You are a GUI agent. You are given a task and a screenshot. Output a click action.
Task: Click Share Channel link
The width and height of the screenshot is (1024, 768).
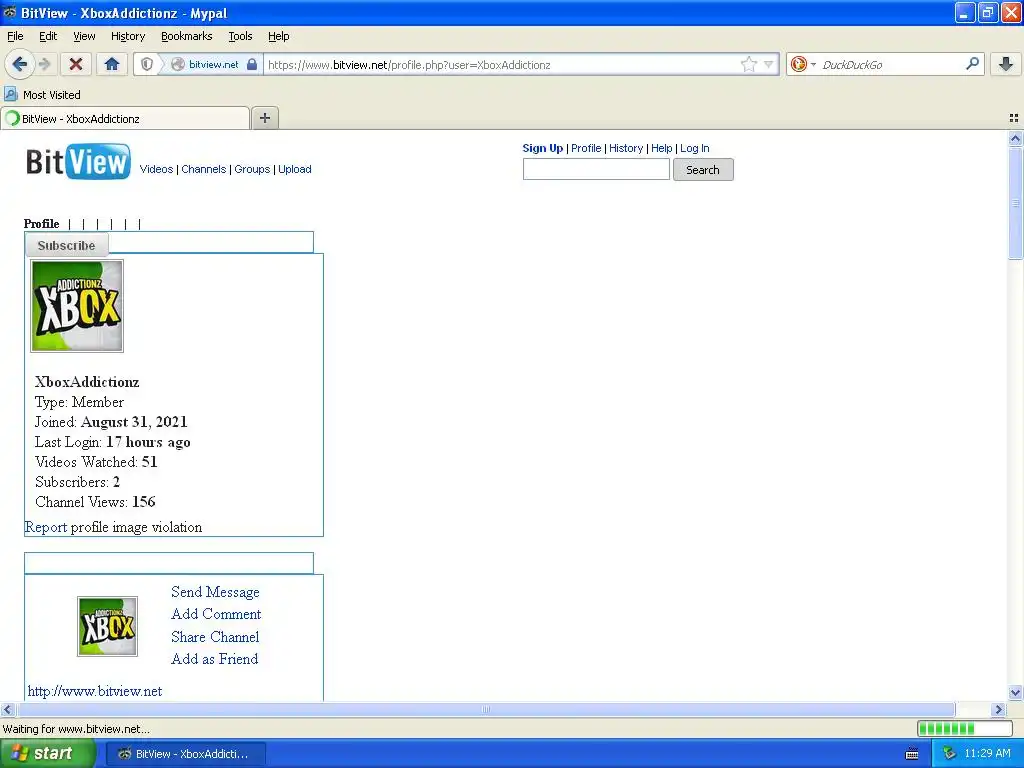tap(215, 637)
